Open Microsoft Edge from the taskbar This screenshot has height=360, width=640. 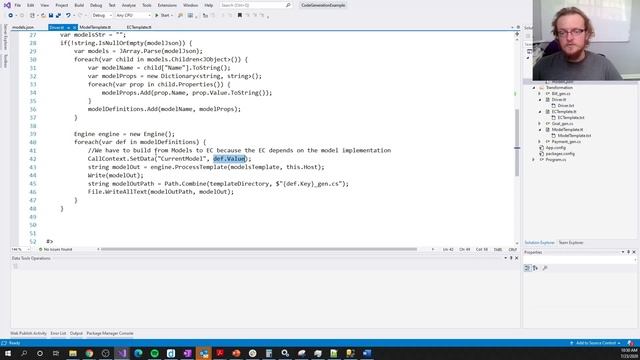coord(138,353)
